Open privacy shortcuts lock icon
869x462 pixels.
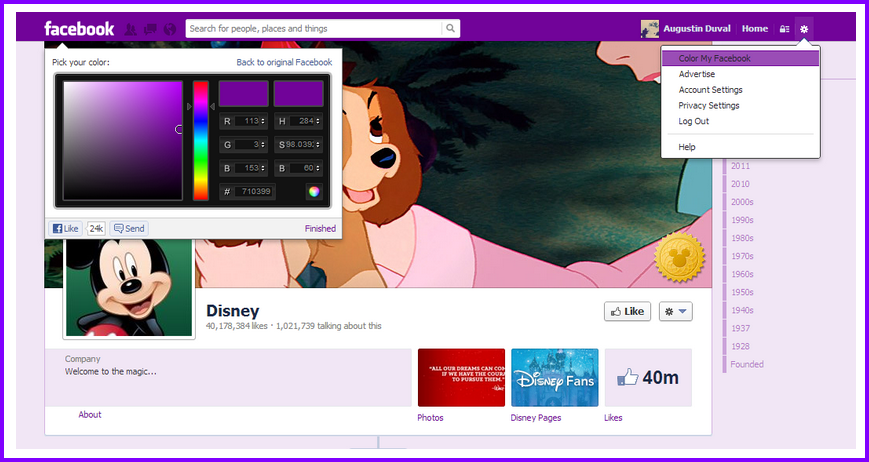tap(784, 29)
